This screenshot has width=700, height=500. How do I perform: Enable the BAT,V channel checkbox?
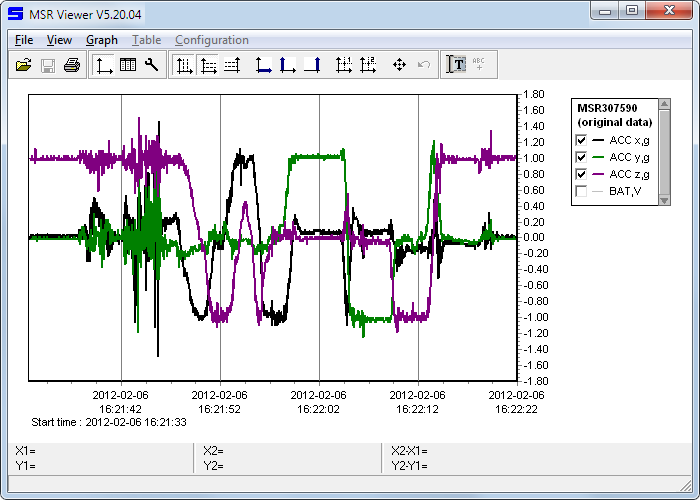[581, 192]
